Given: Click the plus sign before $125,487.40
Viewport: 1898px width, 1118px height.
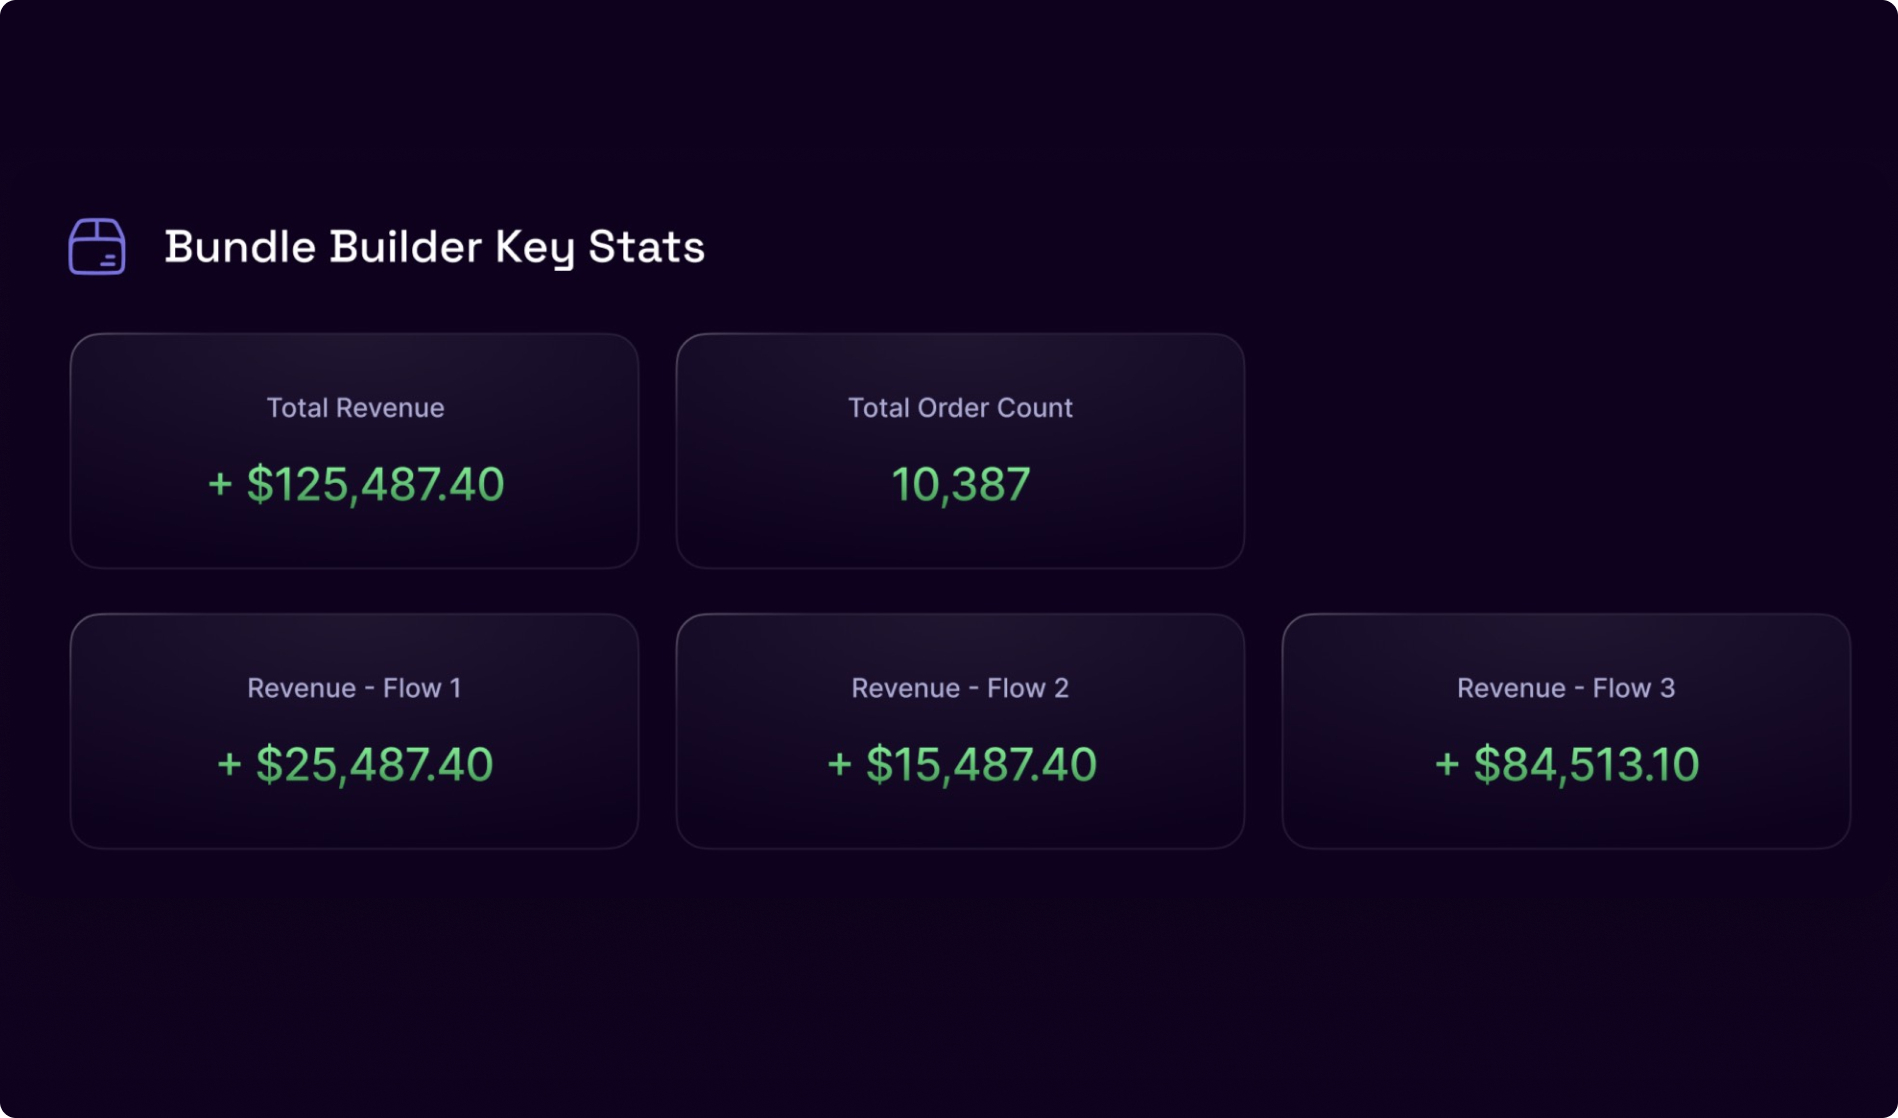Looking at the screenshot, I should click(220, 485).
